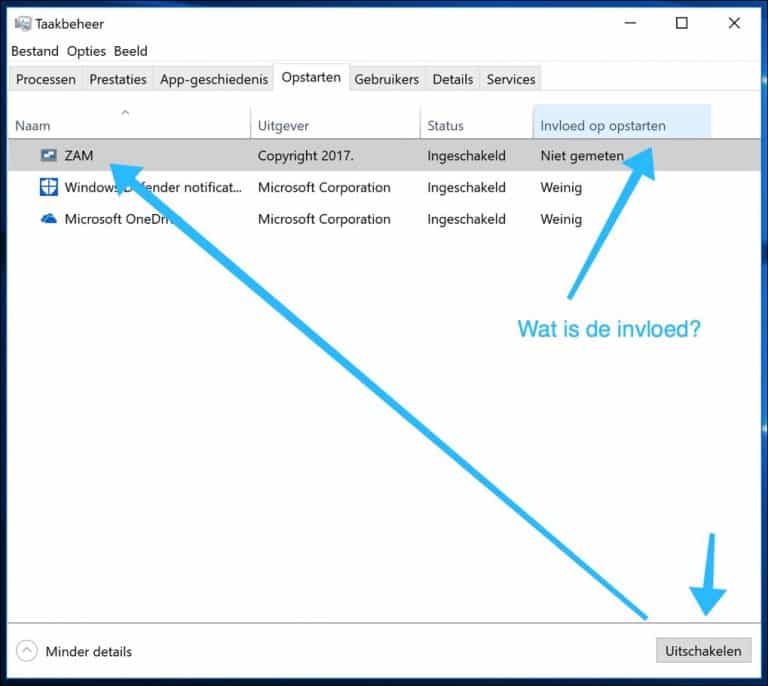Minimize the Taakbeheer window
The height and width of the screenshot is (686, 768).
tap(630, 23)
